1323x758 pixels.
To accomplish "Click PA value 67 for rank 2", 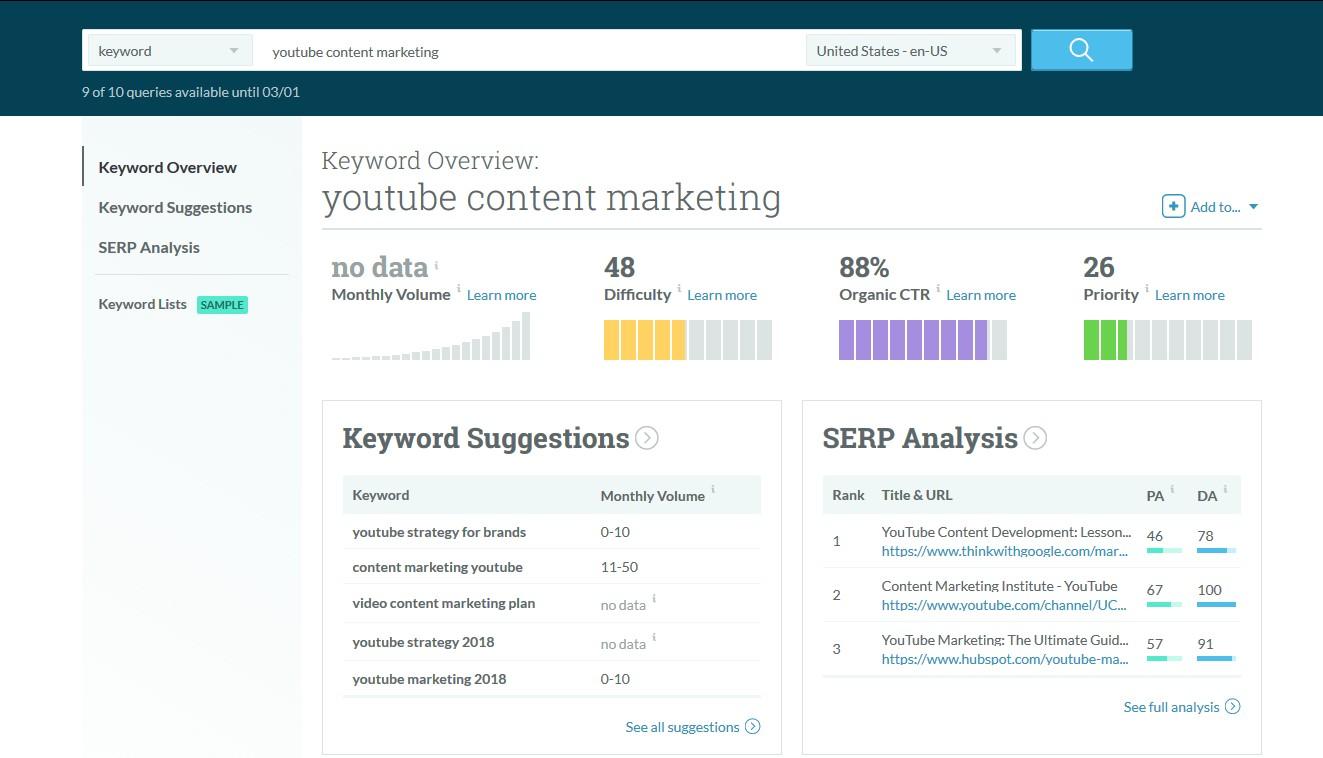I will 1155,590.
